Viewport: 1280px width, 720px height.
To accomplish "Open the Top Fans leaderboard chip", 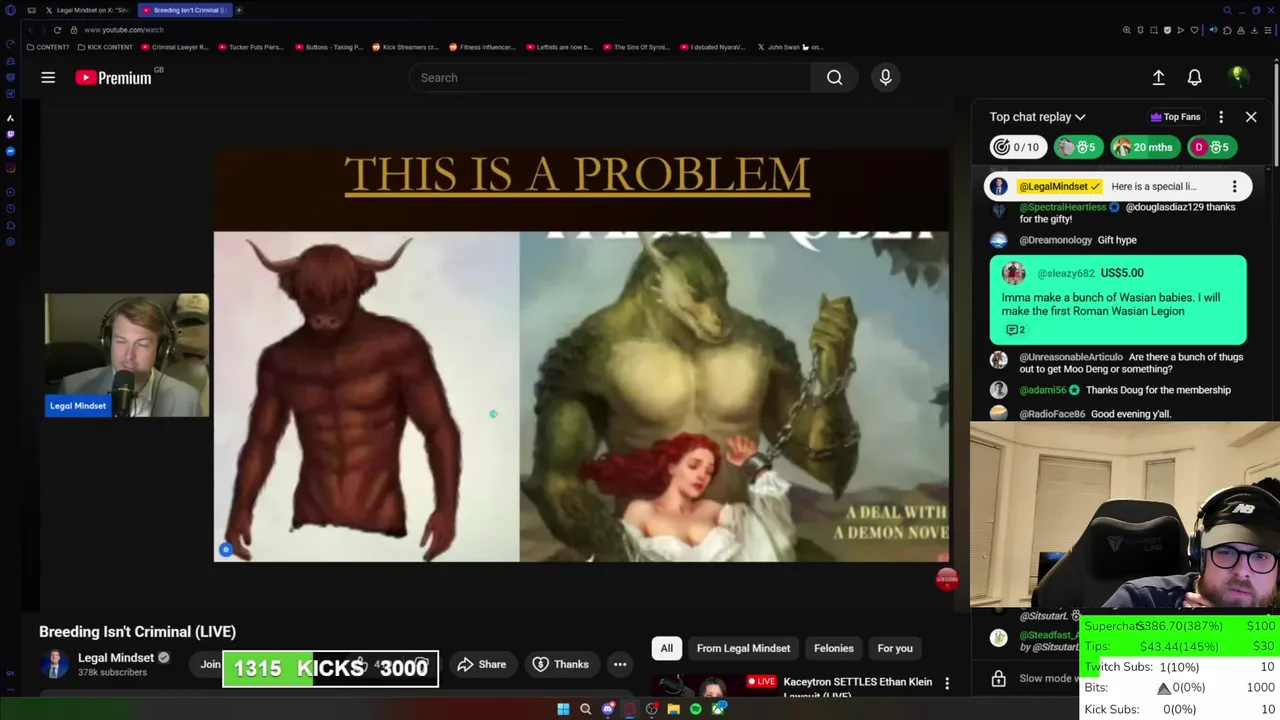I will tap(1175, 117).
